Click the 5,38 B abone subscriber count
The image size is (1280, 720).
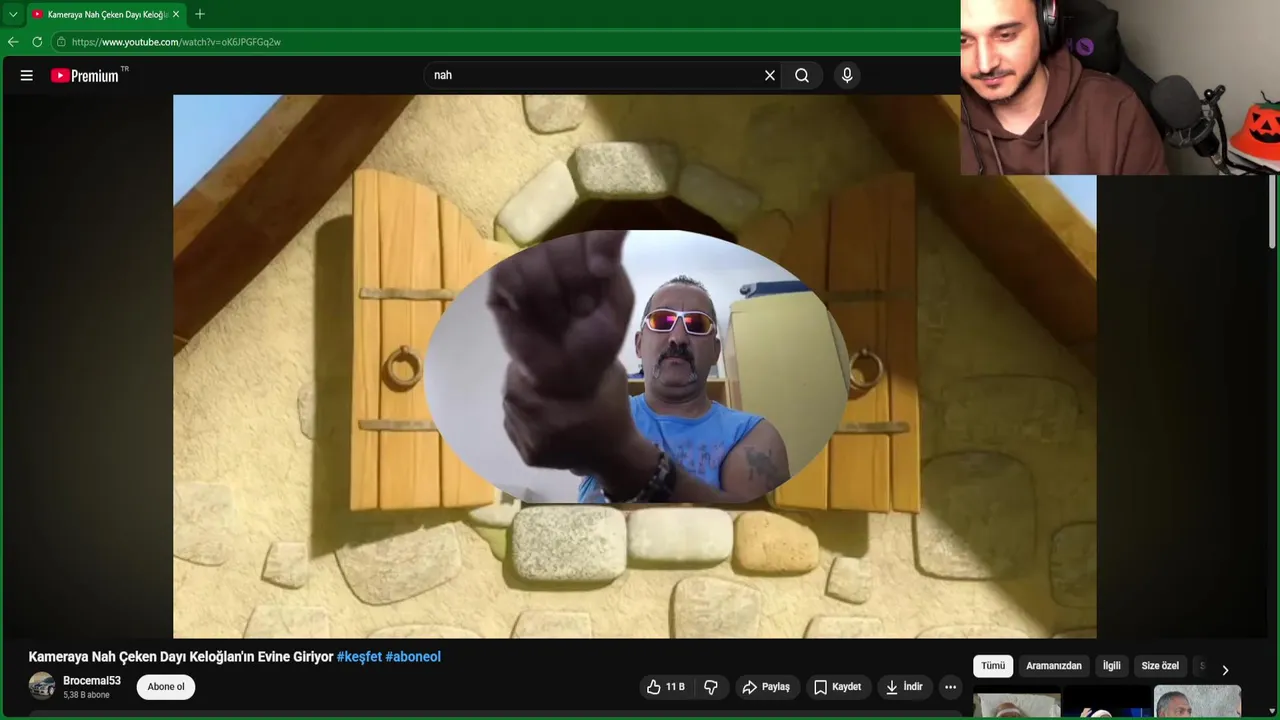86,695
